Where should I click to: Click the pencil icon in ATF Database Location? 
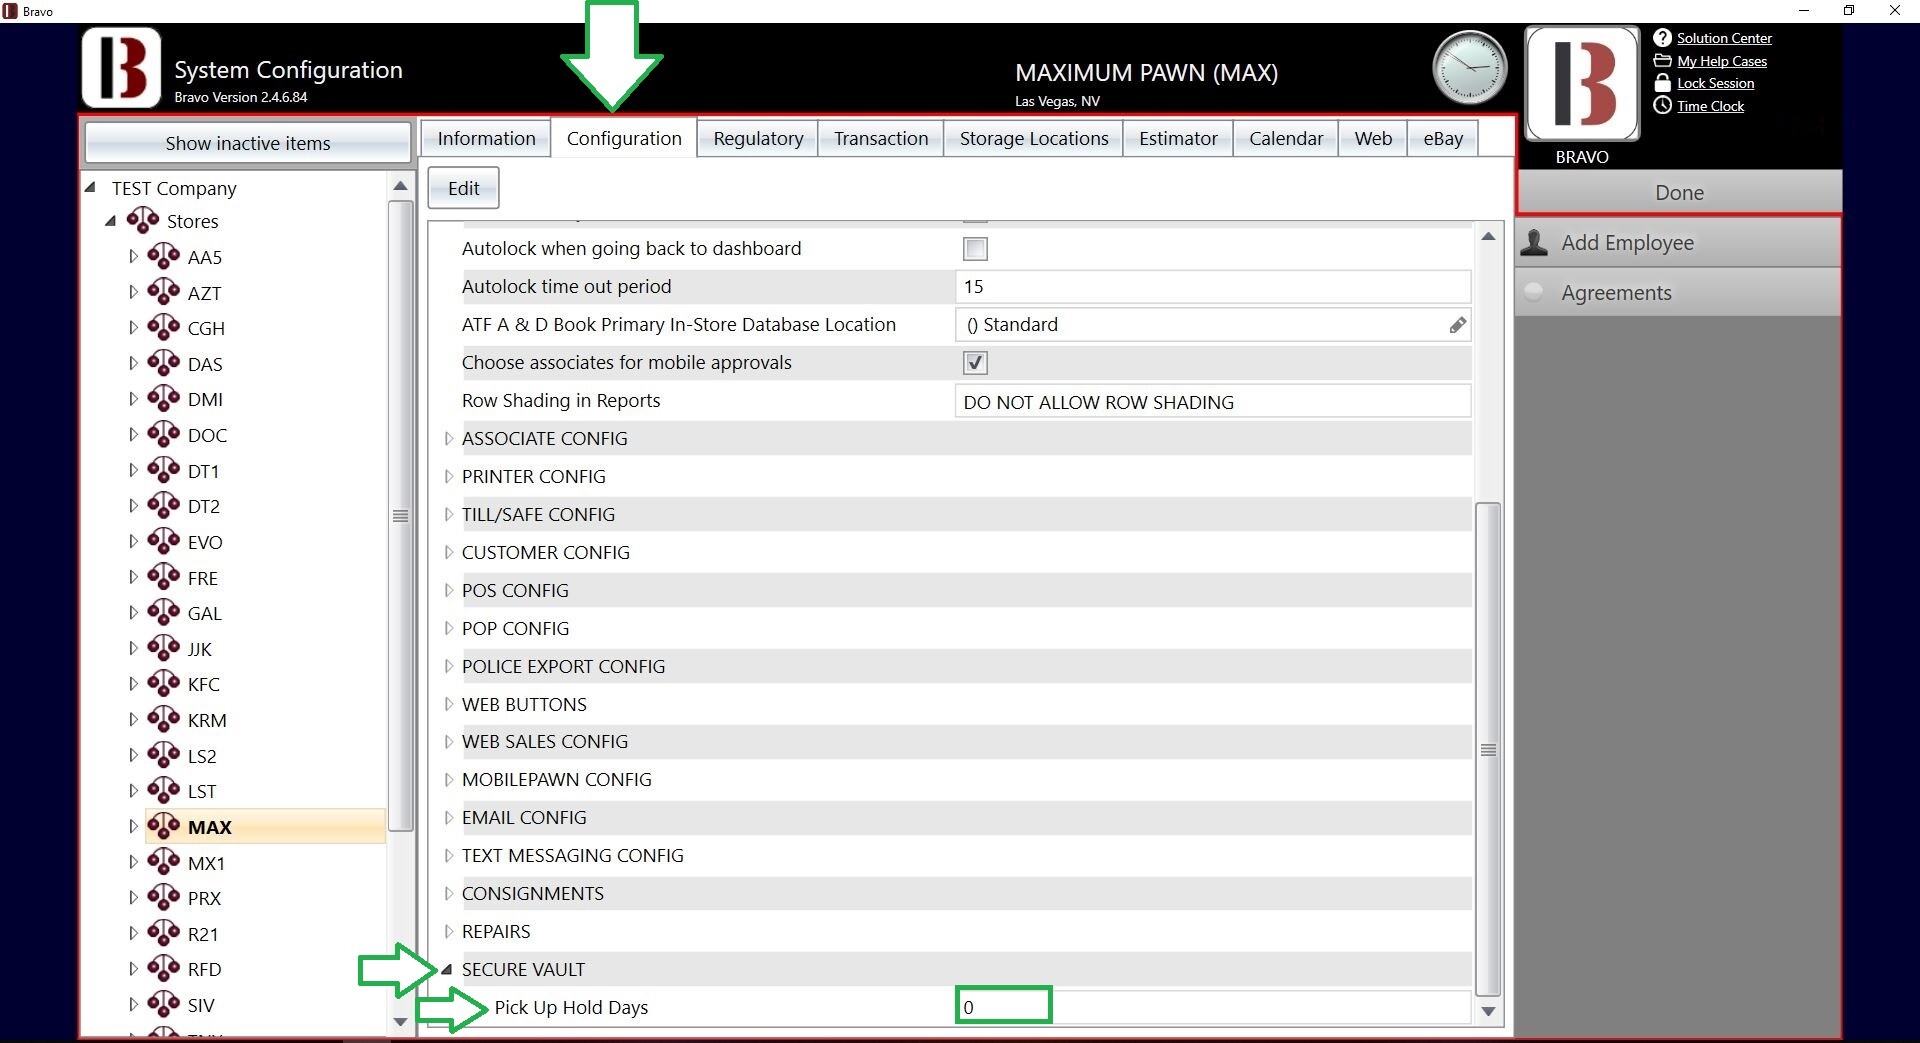pos(1457,325)
